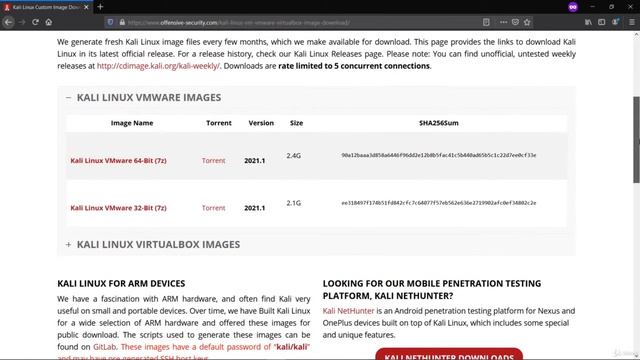640x360 pixels.
Task: Click the 64-Bit SHA256Sum hash text
Action: click(x=439, y=155)
